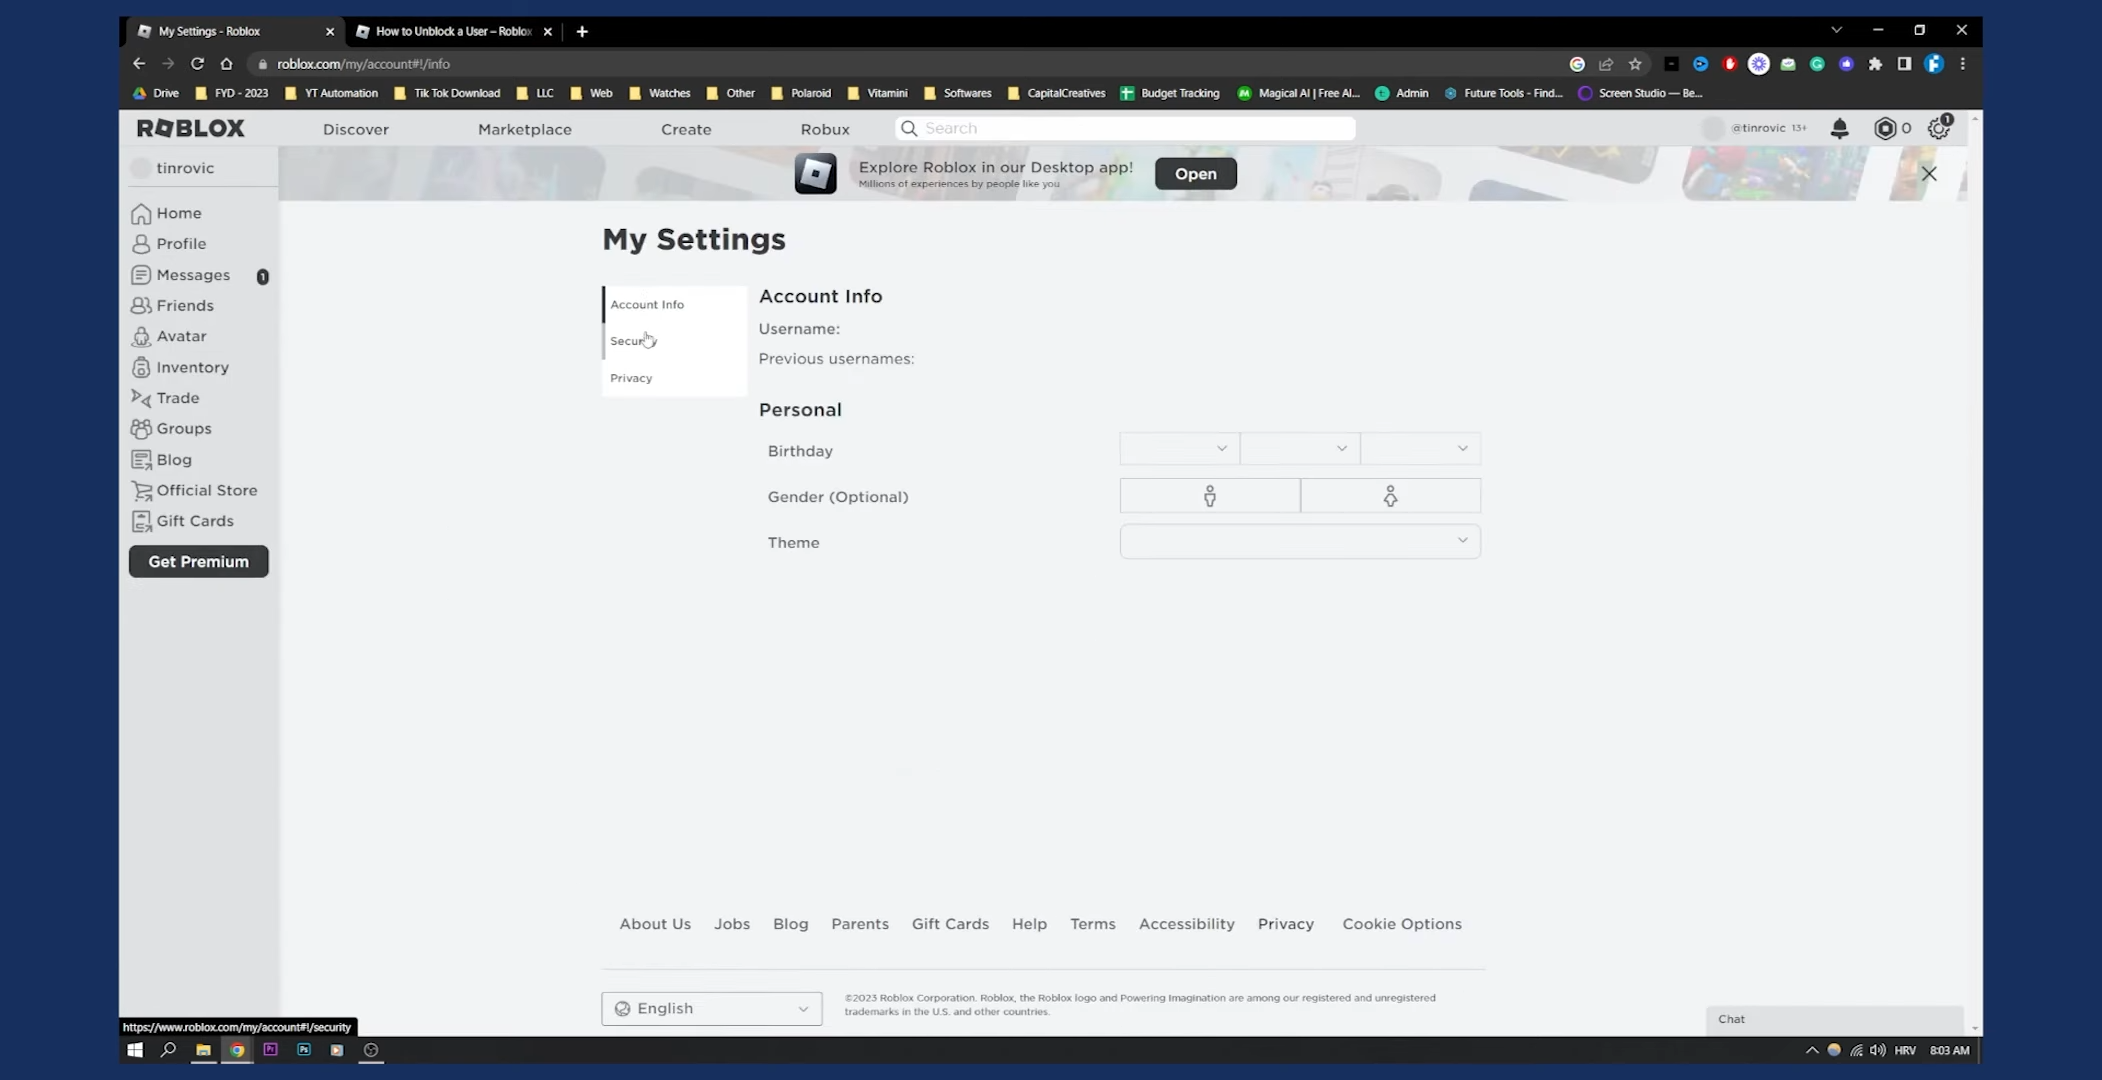Go to Inventory in the sidebar
Image resolution: width=2102 pixels, height=1080 pixels.
point(192,367)
